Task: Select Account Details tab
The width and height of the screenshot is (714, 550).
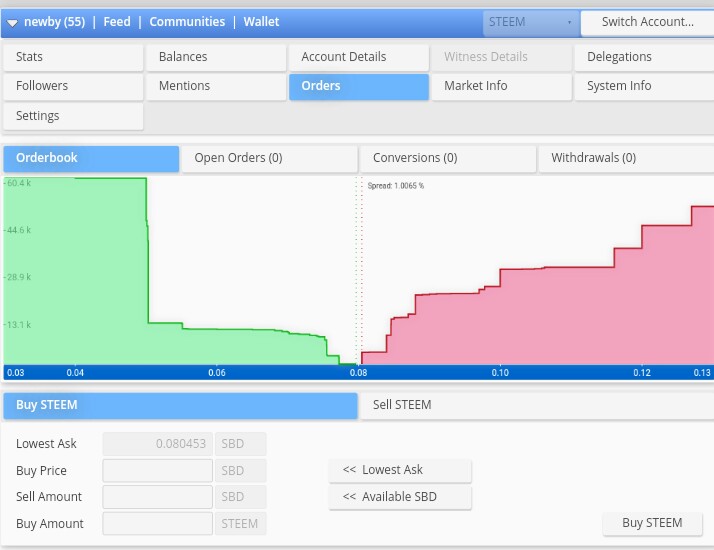Action: tap(359, 57)
